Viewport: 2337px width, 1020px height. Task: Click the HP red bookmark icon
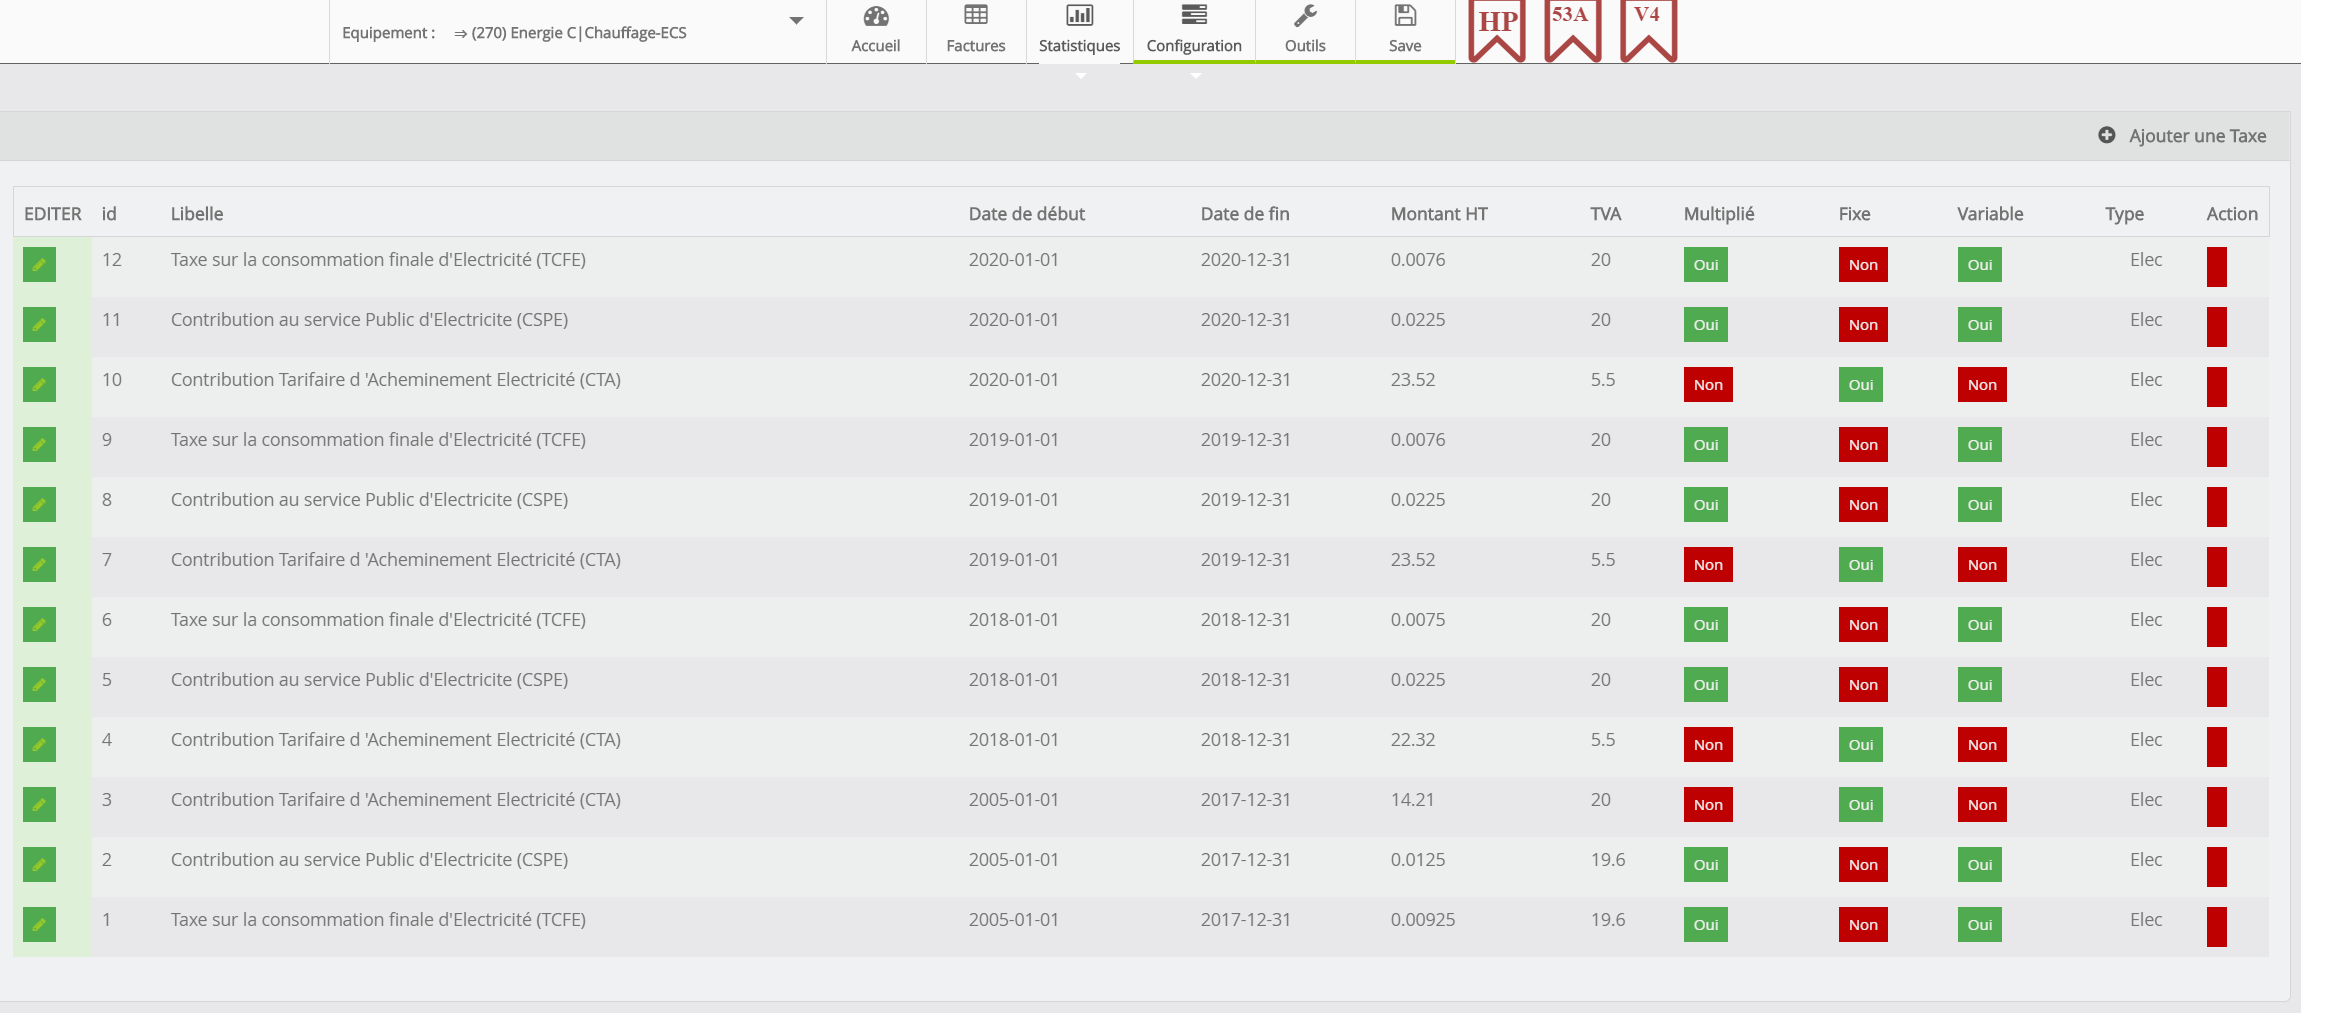[1496, 30]
